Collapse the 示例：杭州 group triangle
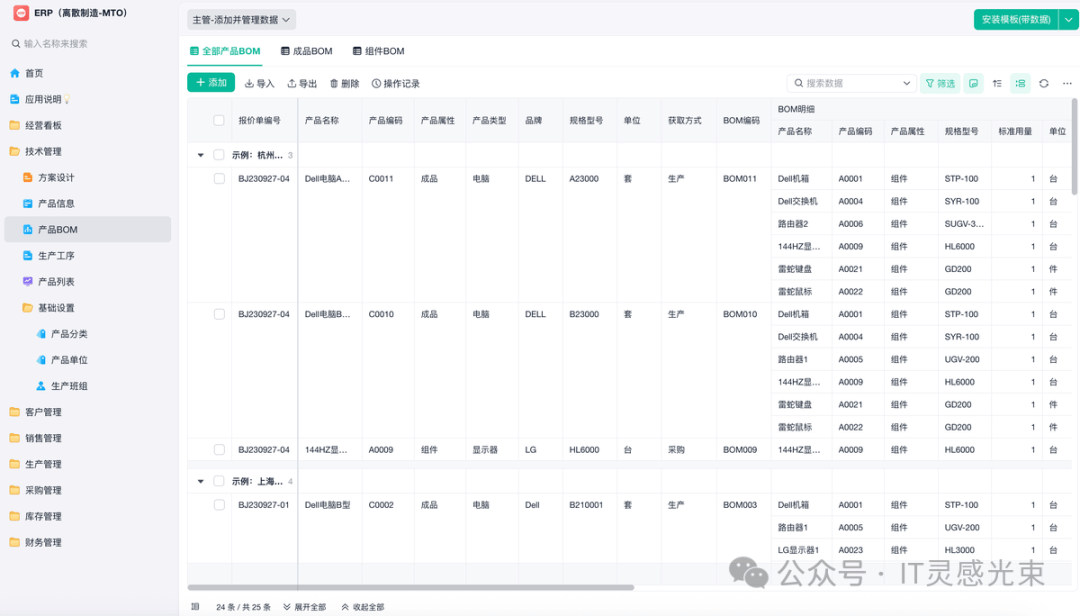Viewport: 1080px width, 616px height. (201, 155)
